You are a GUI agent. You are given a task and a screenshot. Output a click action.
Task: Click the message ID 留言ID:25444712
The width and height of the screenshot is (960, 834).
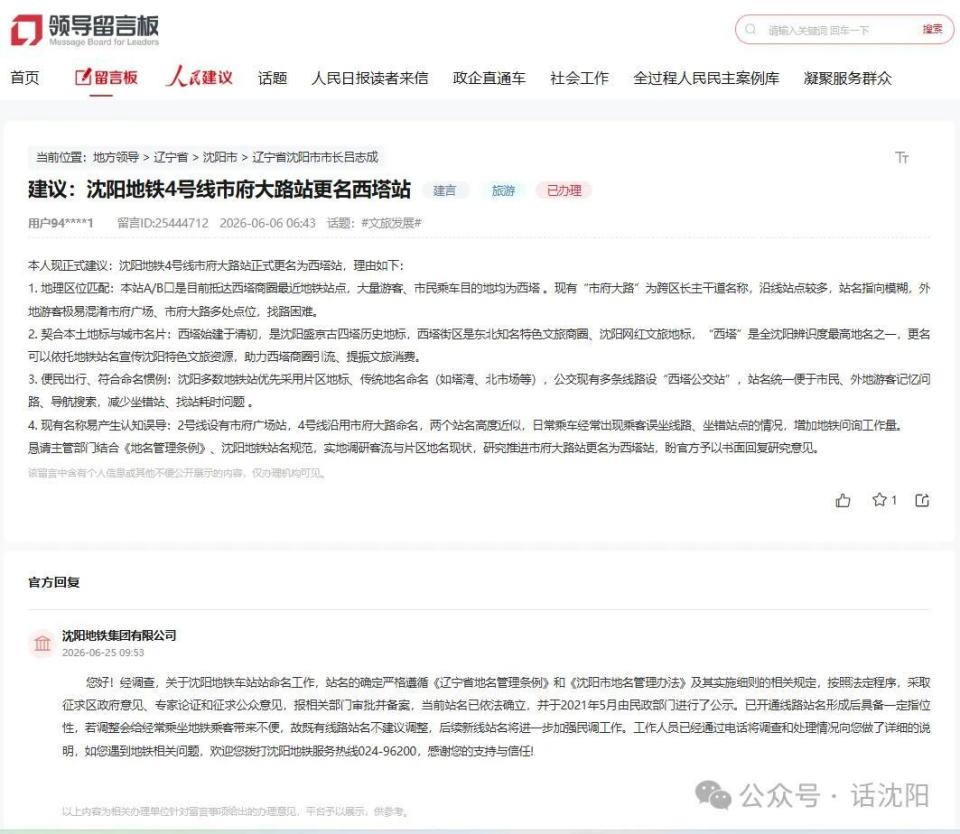point(163,223)
